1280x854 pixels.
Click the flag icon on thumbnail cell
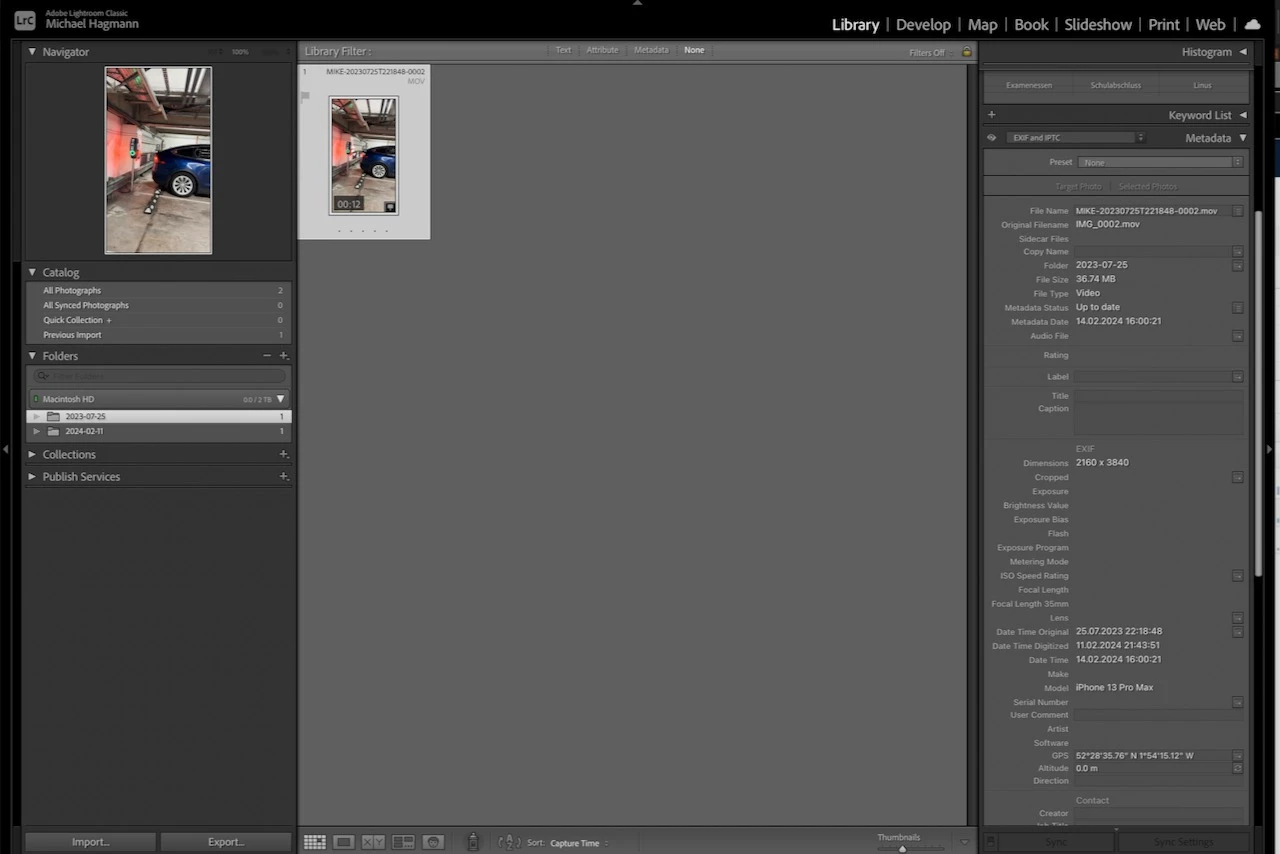tap(305, 96)
